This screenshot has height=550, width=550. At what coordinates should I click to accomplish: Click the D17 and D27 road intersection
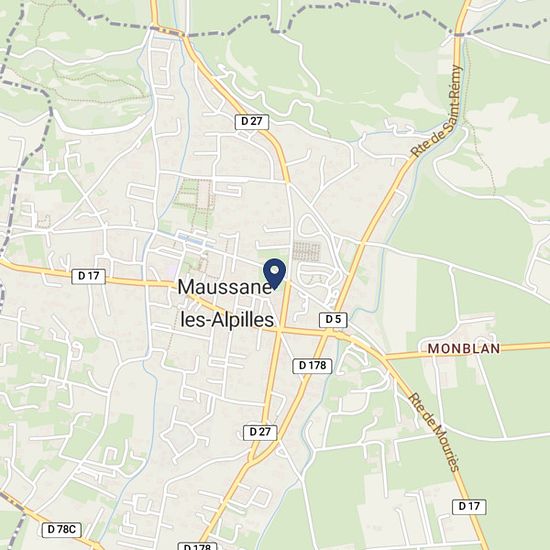click(280, 330)
